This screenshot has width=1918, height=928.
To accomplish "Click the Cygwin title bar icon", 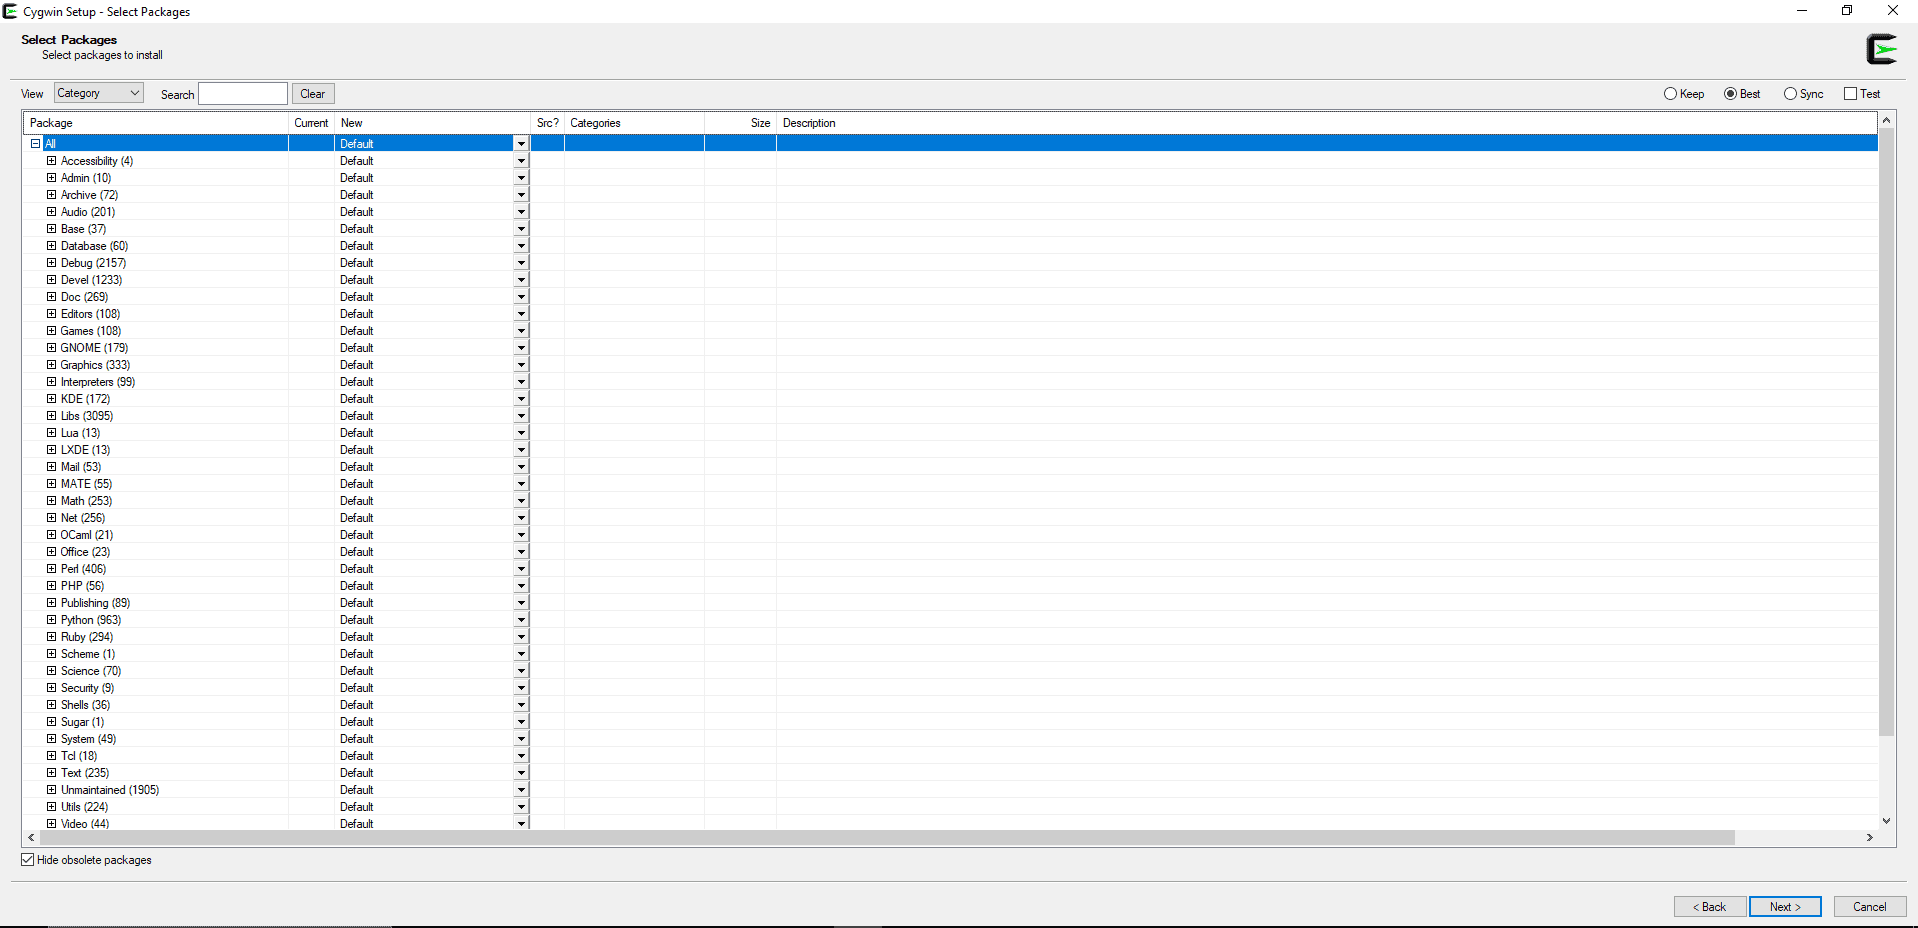I will click(10, 11).
